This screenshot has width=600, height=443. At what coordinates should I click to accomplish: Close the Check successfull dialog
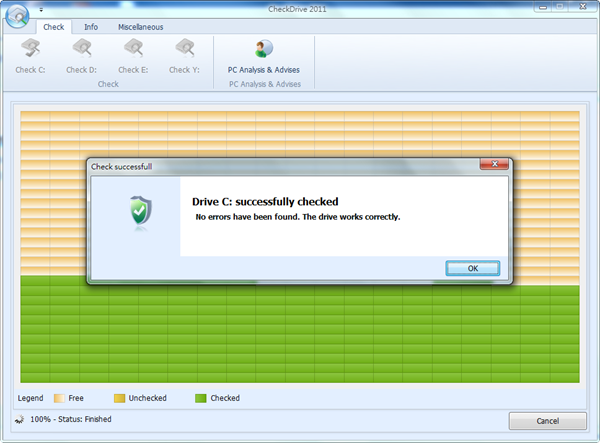tap(494, 164)
